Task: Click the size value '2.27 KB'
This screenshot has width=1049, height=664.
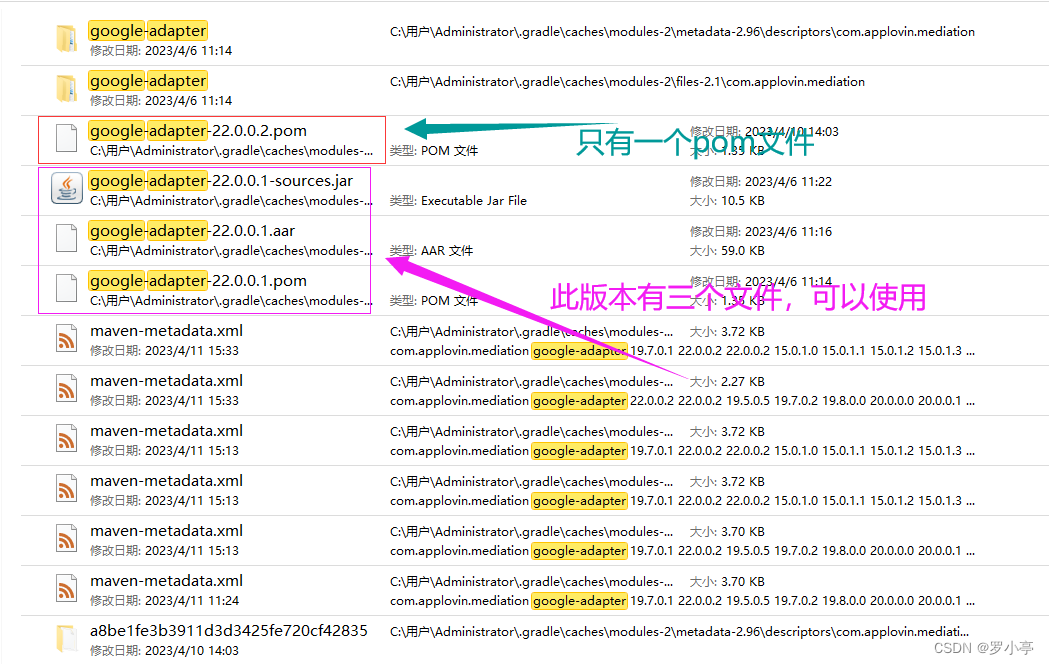Action: [743, 382]
